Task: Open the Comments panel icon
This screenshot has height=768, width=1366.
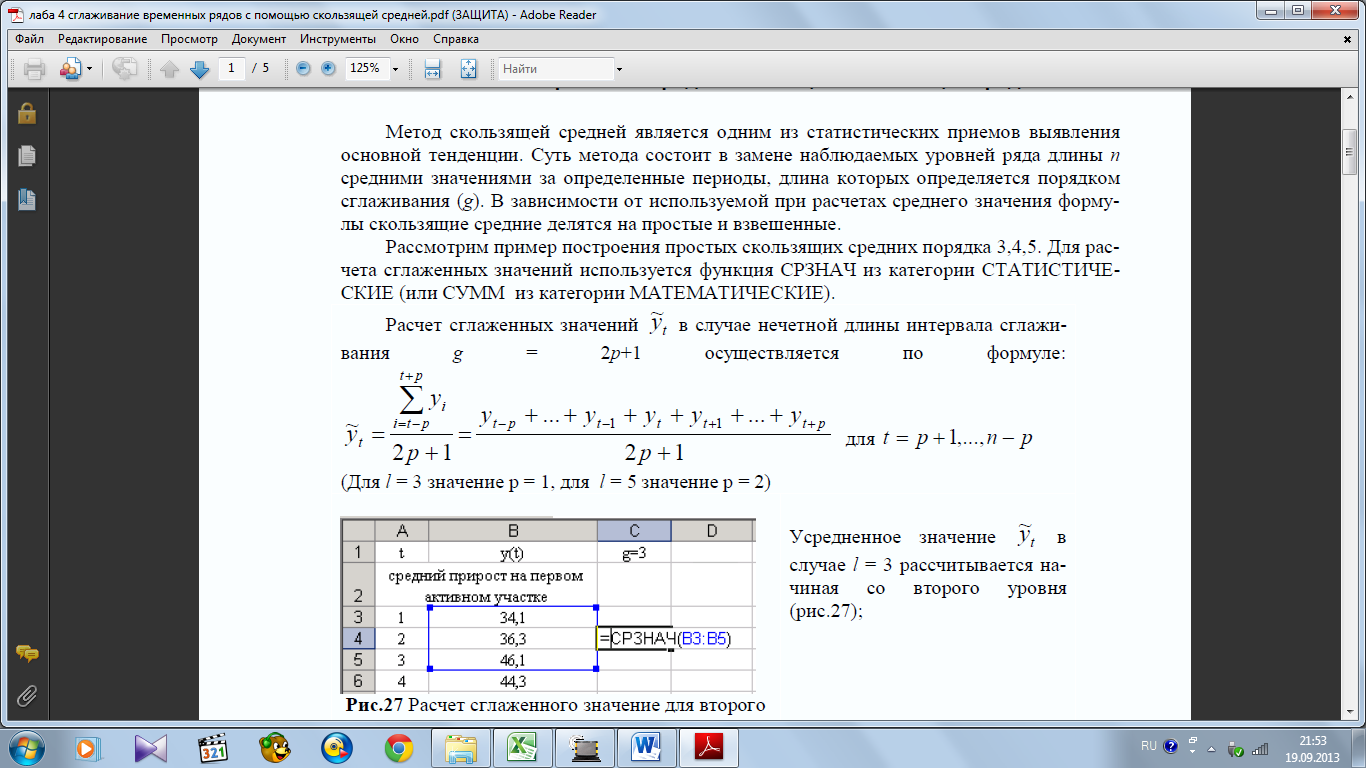Action: tap(27, 653)
